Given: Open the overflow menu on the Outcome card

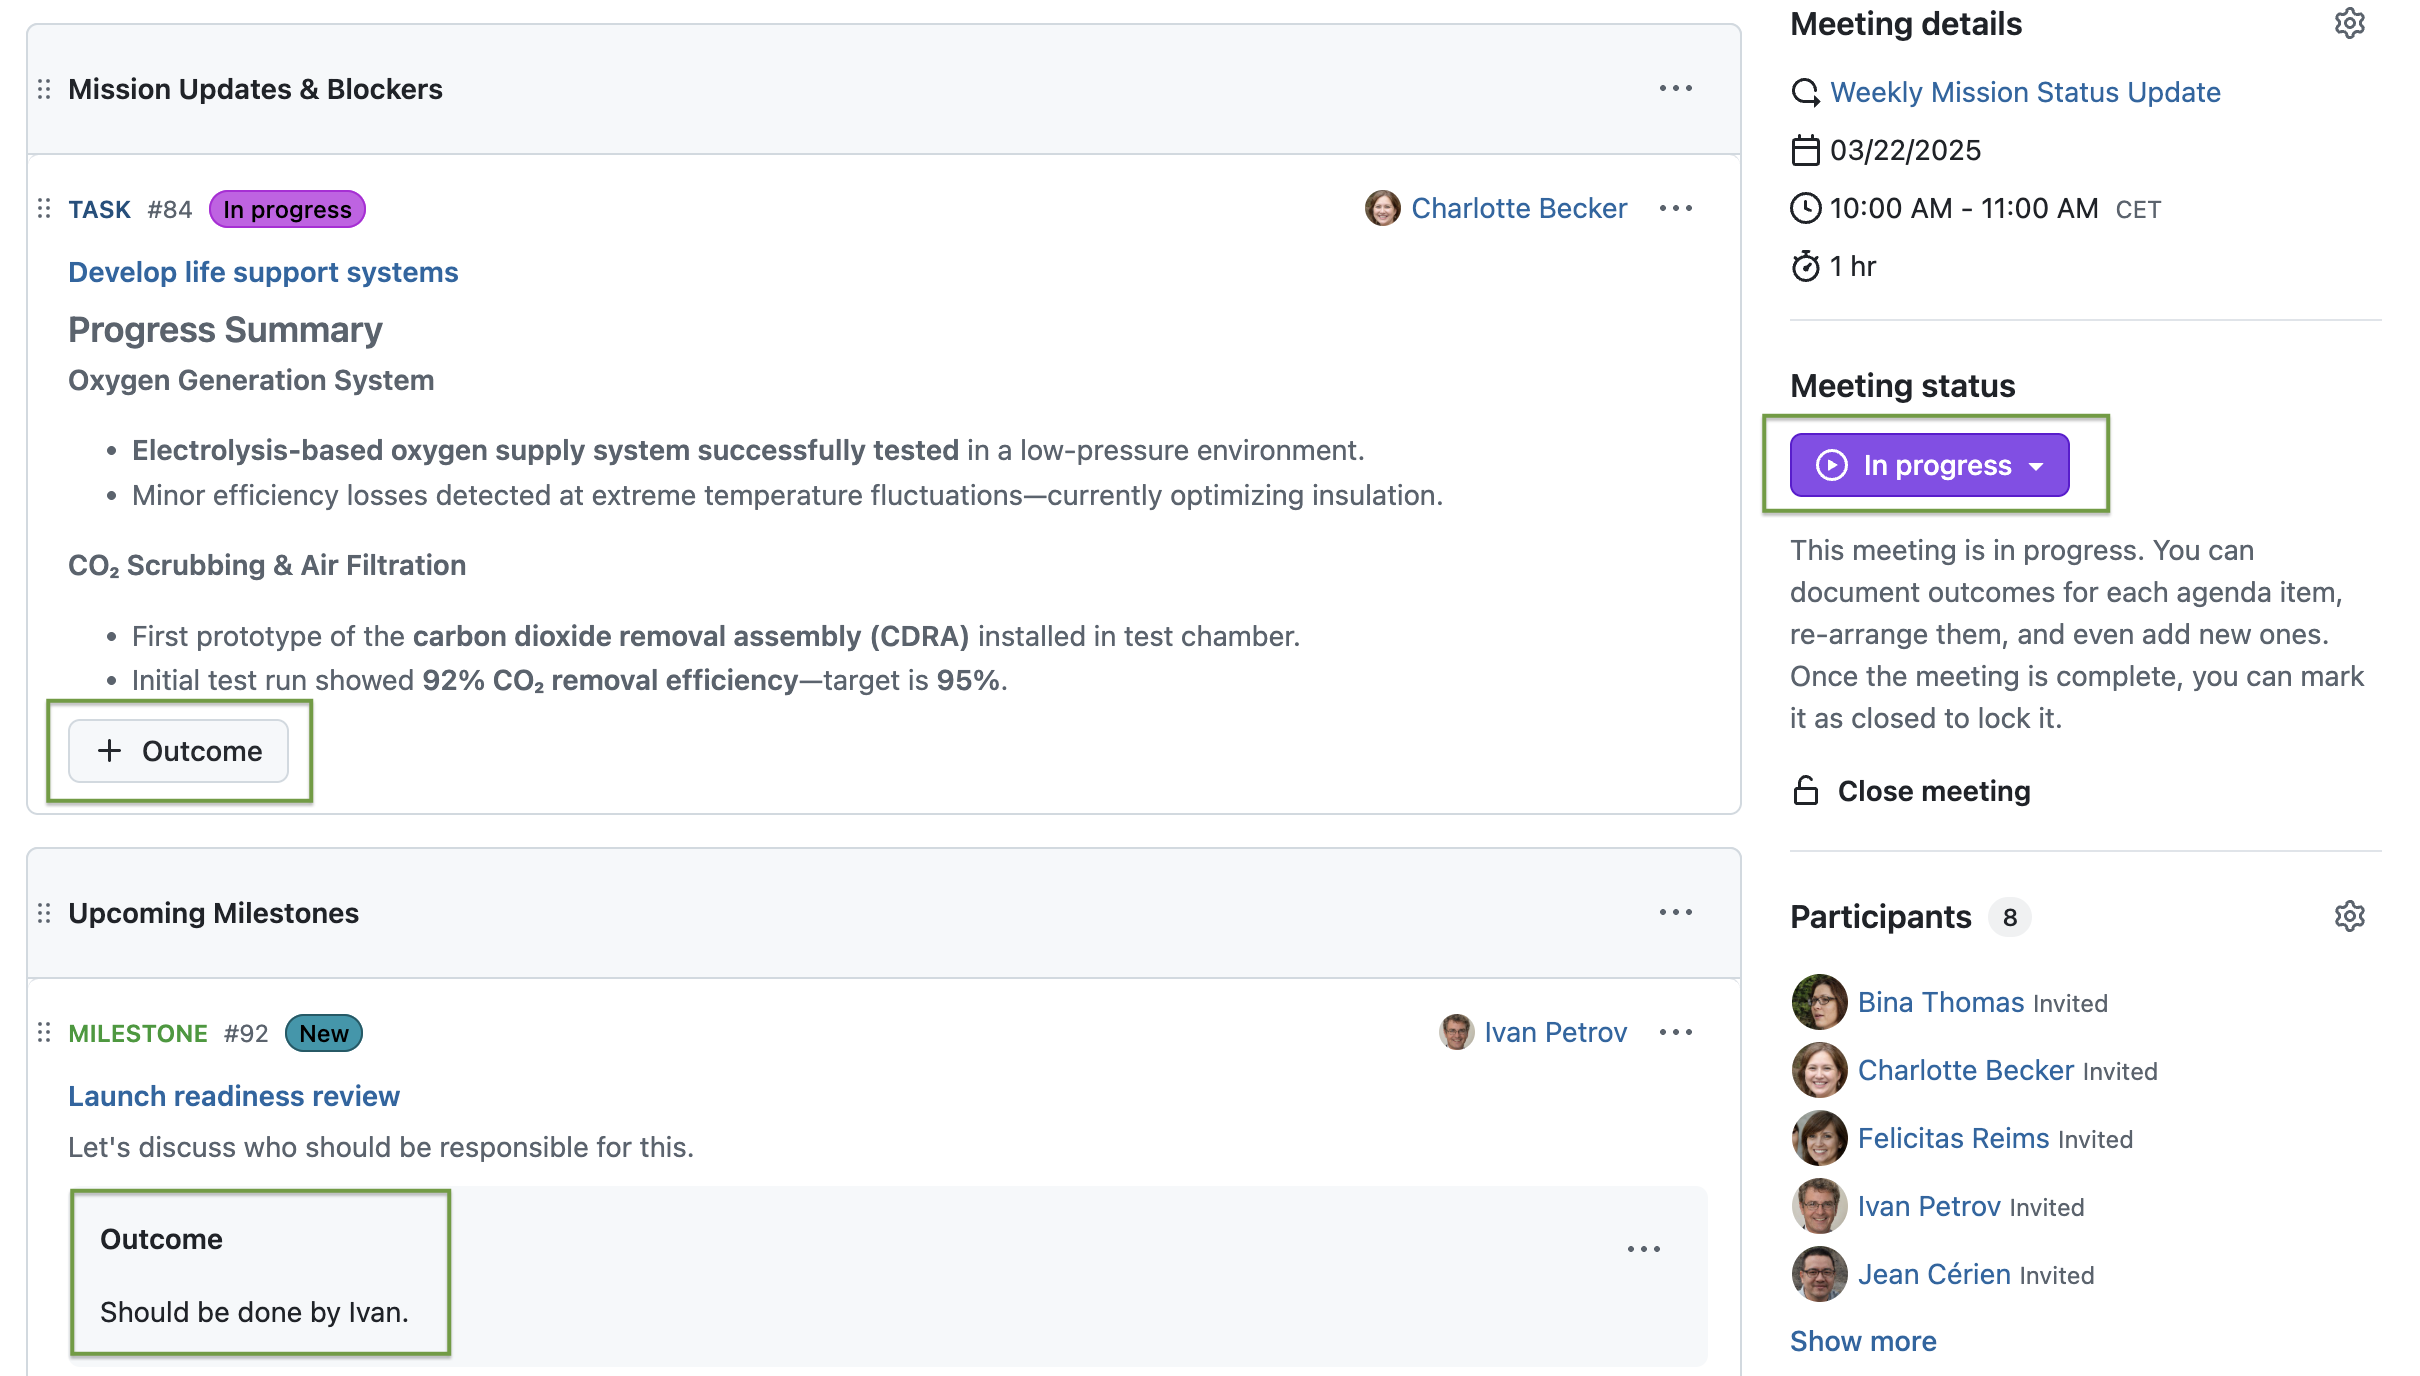Looking at the screenshot, I should click(1643, 1247).
